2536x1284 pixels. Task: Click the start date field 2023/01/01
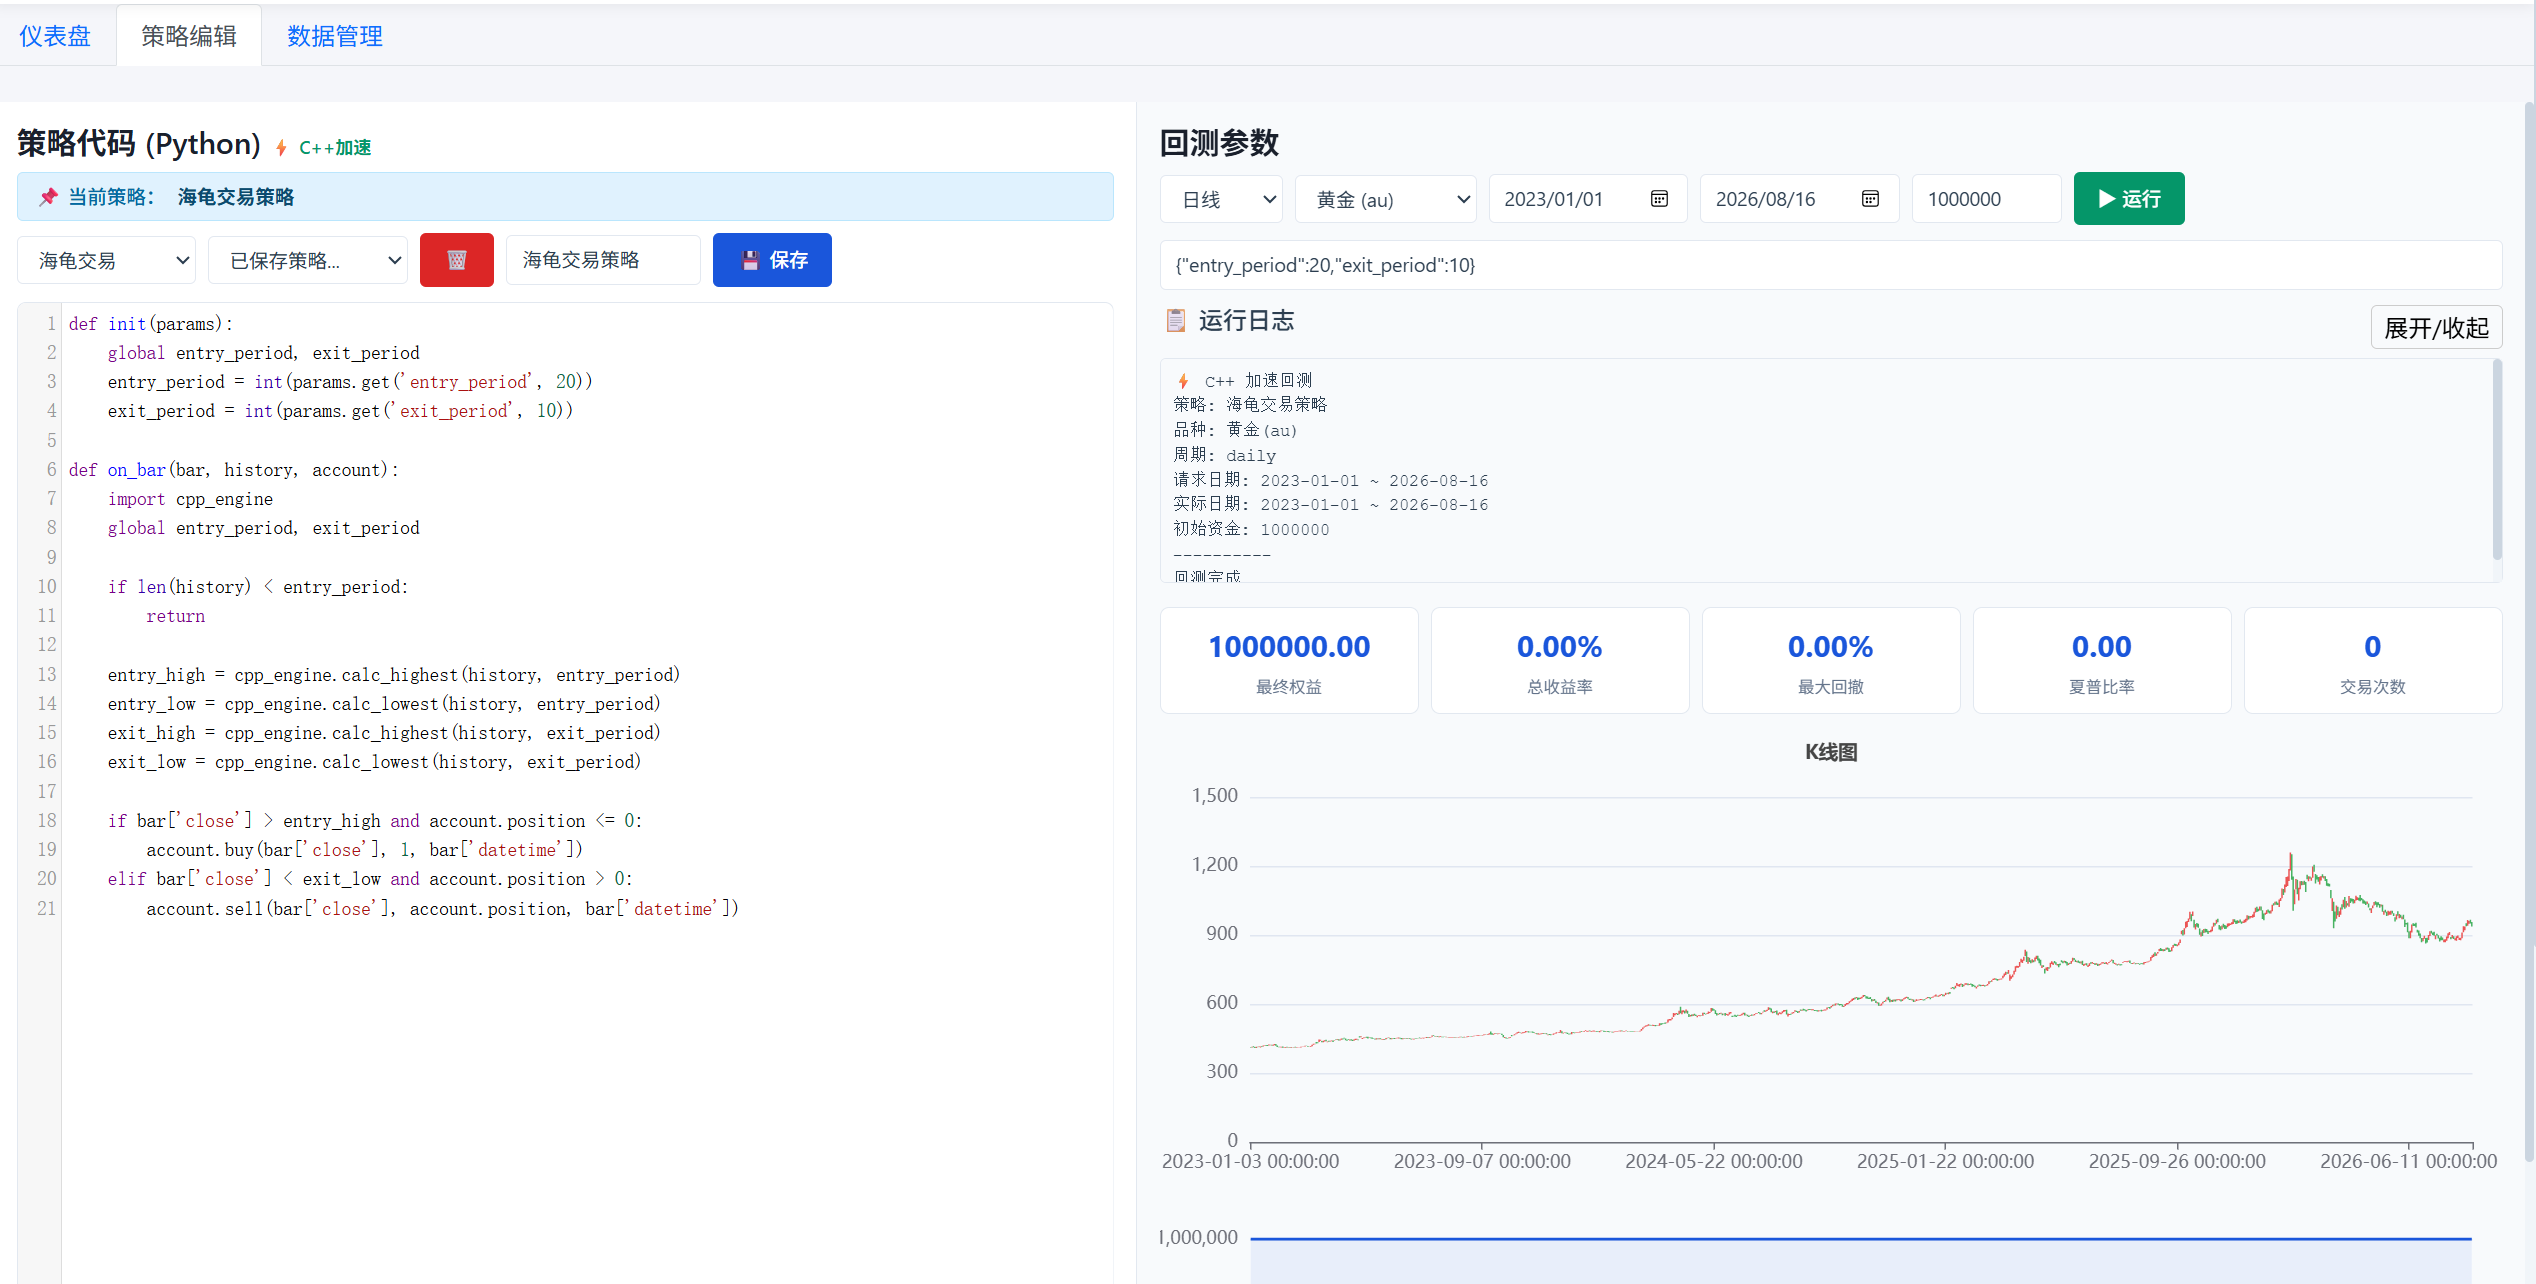(x=1588, y=199)
